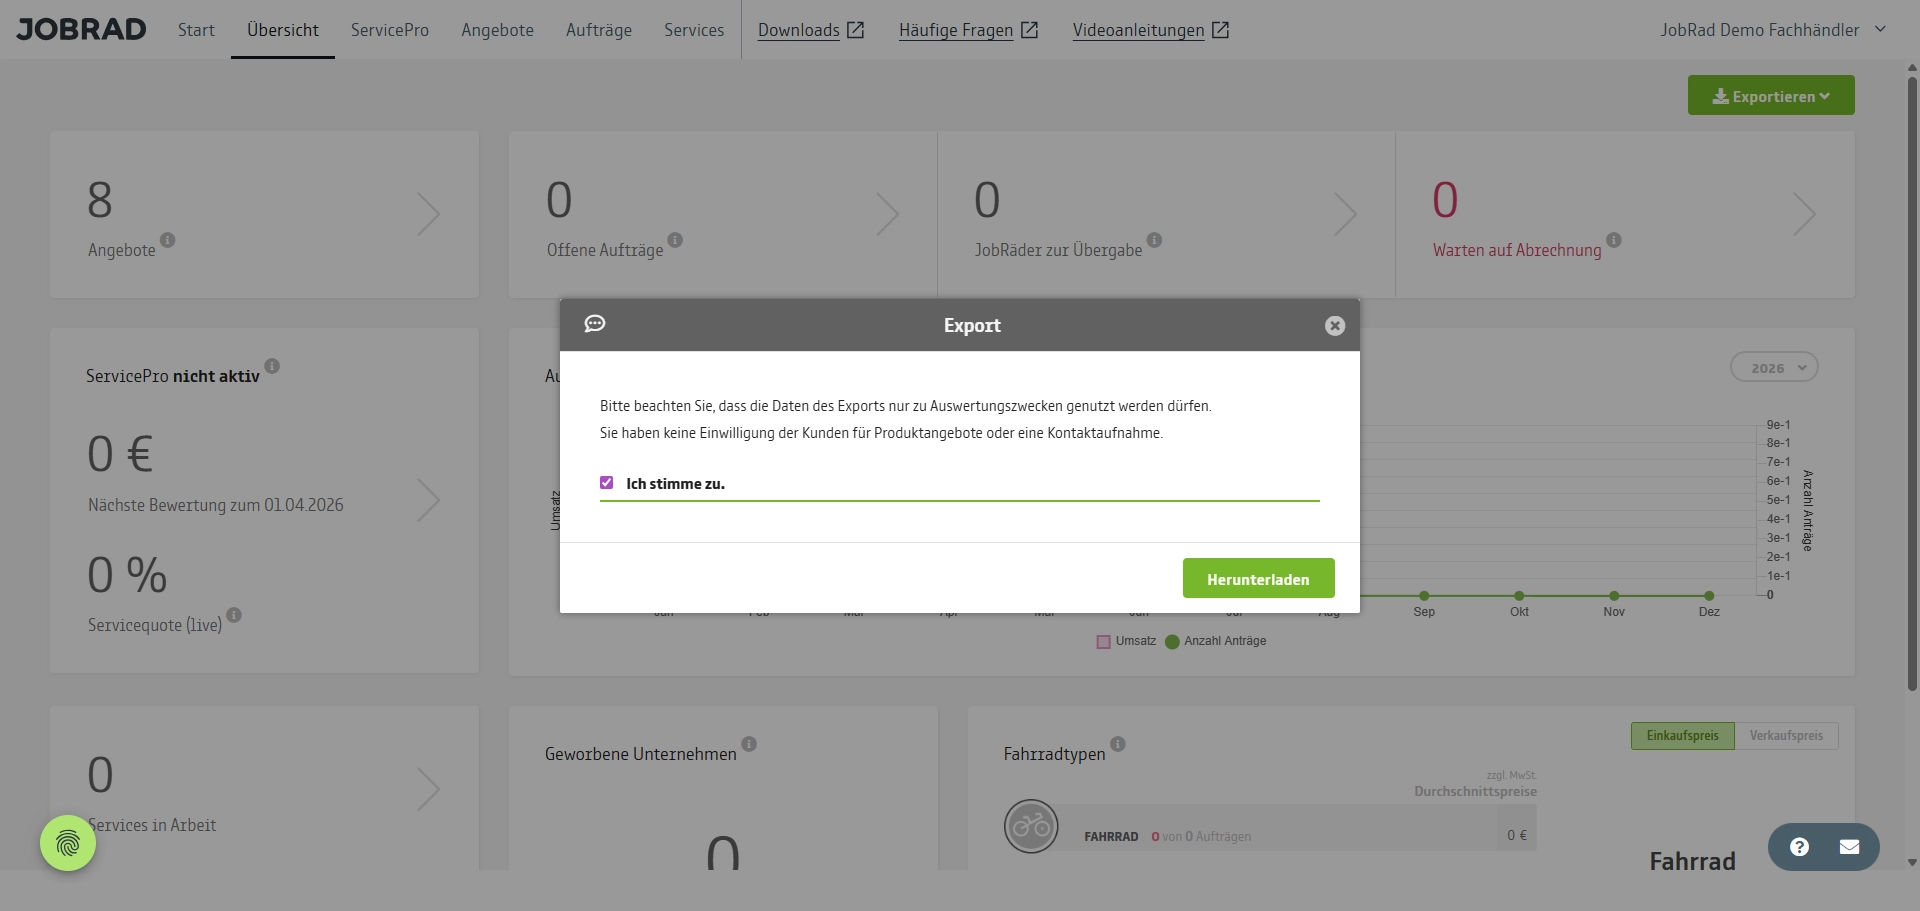Open the Downloads external link
Viewport: 1920px width, 911px height.
tap(810, 30)
